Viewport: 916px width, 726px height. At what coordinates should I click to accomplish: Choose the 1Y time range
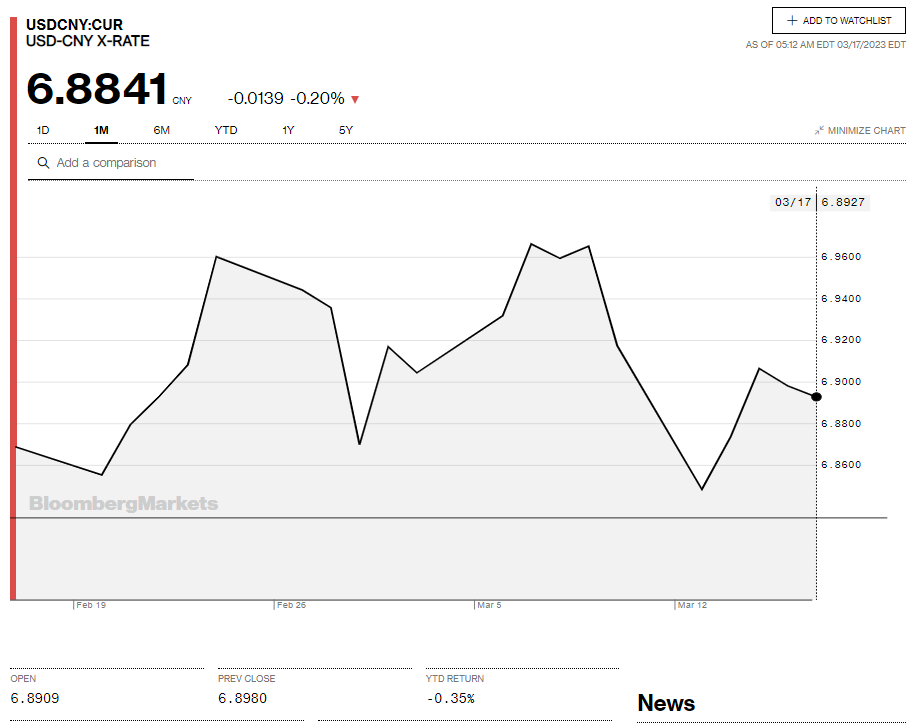pos(288,130)
